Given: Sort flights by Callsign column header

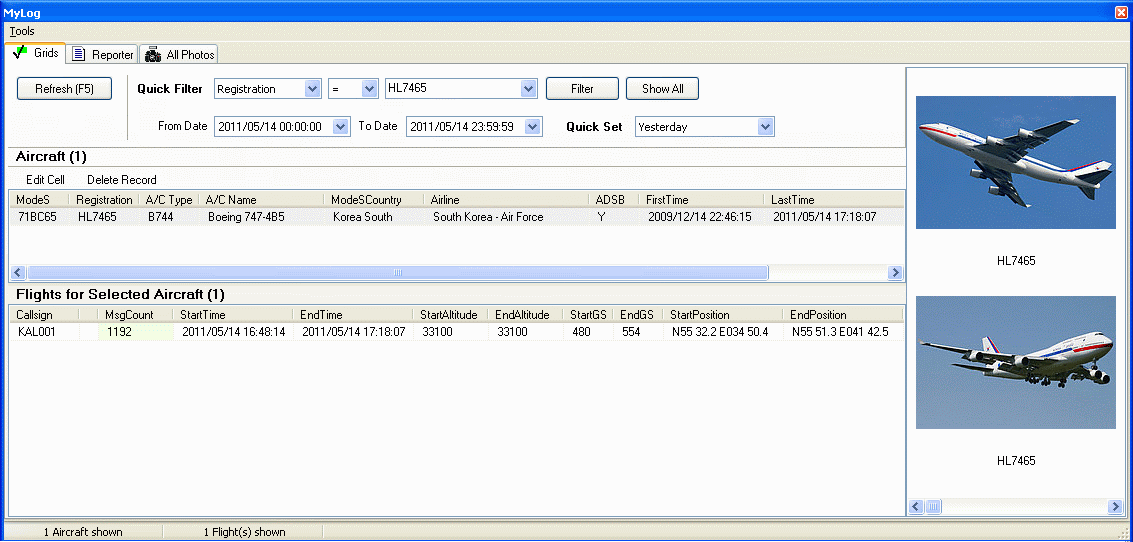Looking at the screenshot, I should coord(45,315).
